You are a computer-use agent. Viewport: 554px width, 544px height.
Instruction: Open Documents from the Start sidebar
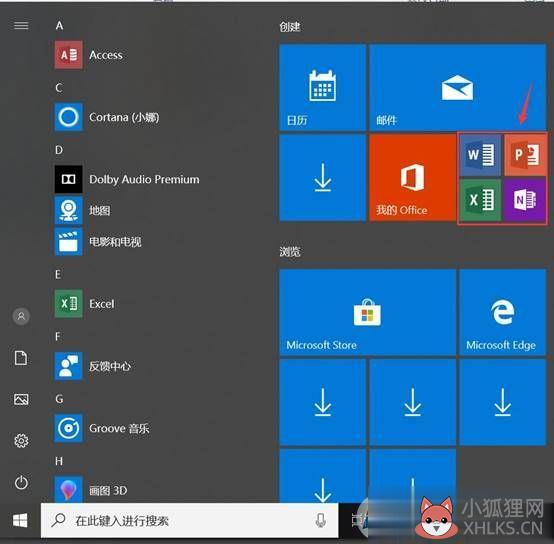21,358
